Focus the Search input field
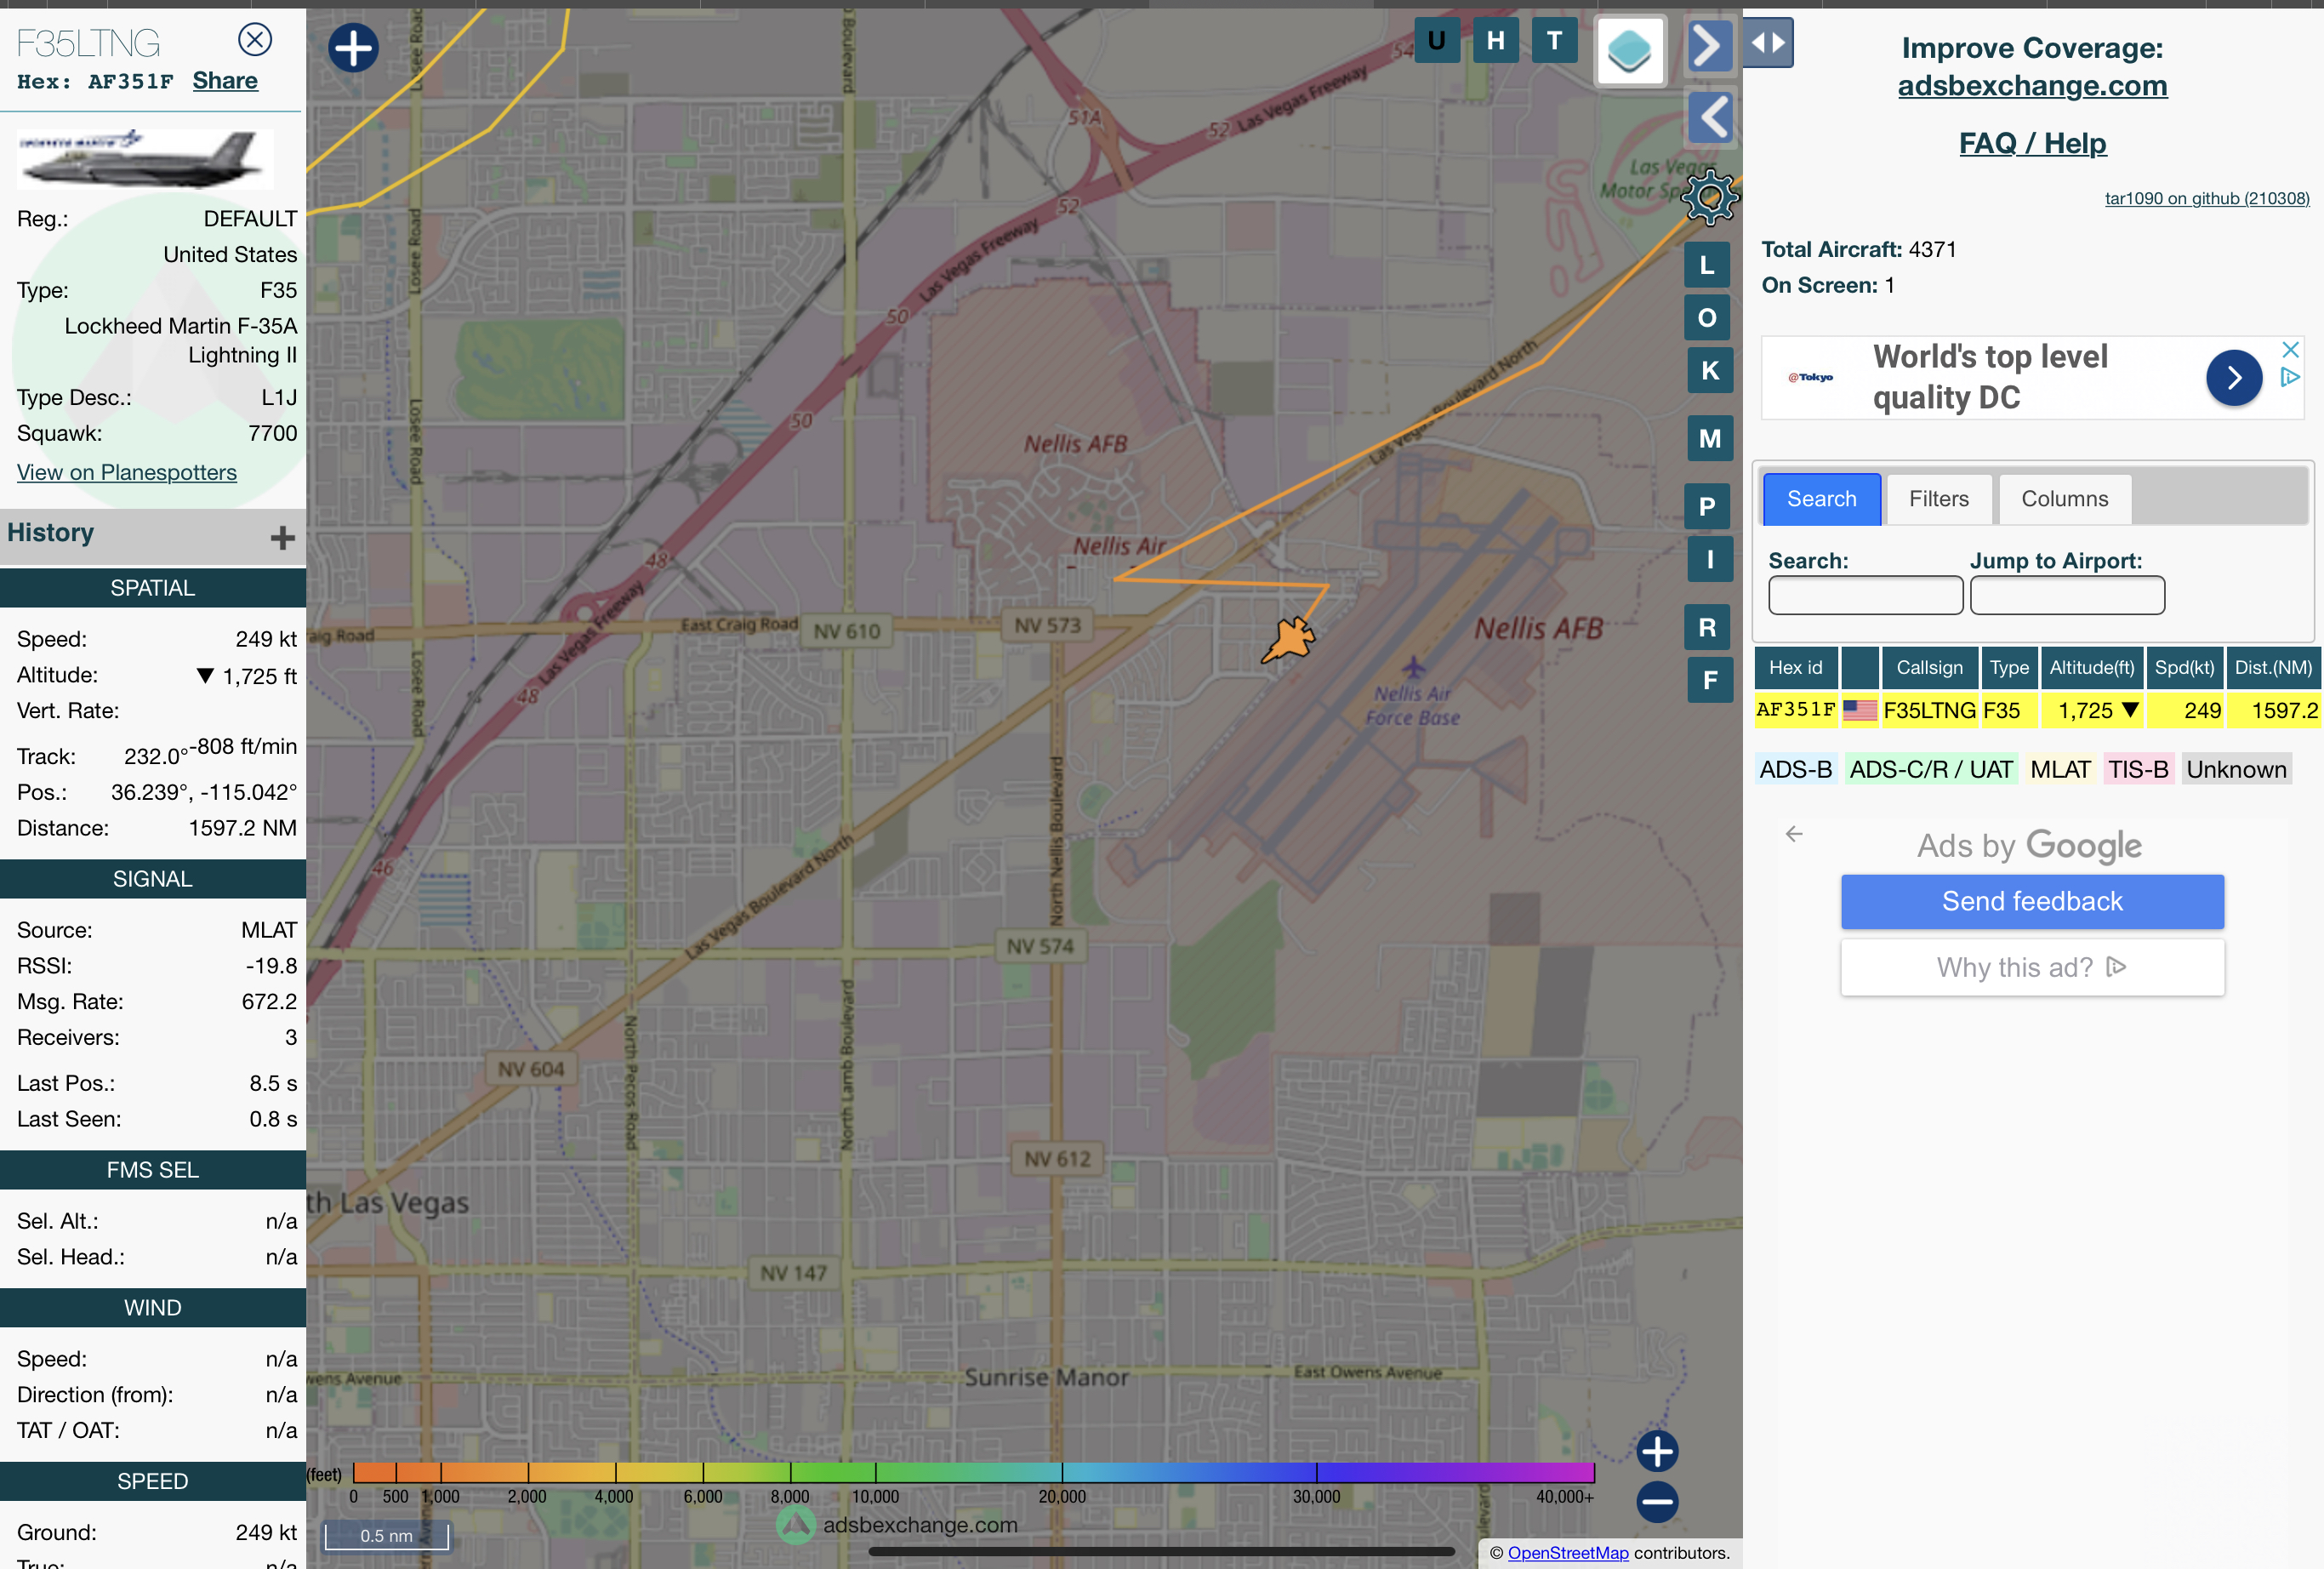 point(1865,595)
